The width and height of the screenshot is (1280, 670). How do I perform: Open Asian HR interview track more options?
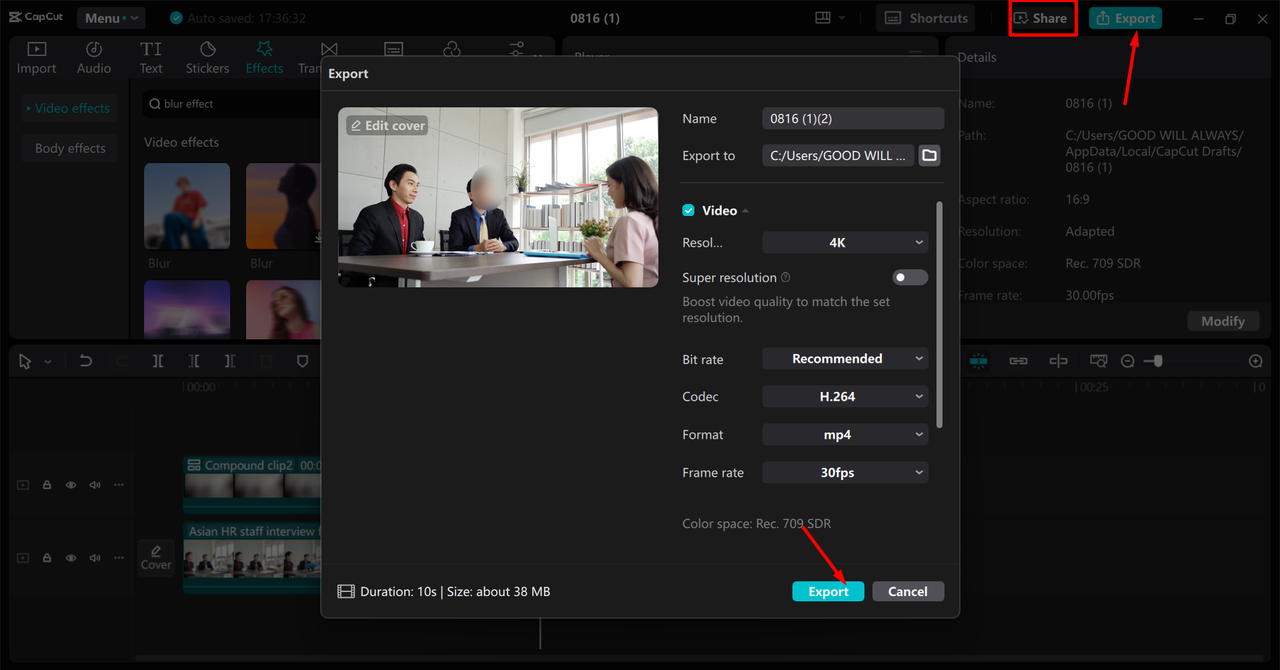click(x=119, y=558)
